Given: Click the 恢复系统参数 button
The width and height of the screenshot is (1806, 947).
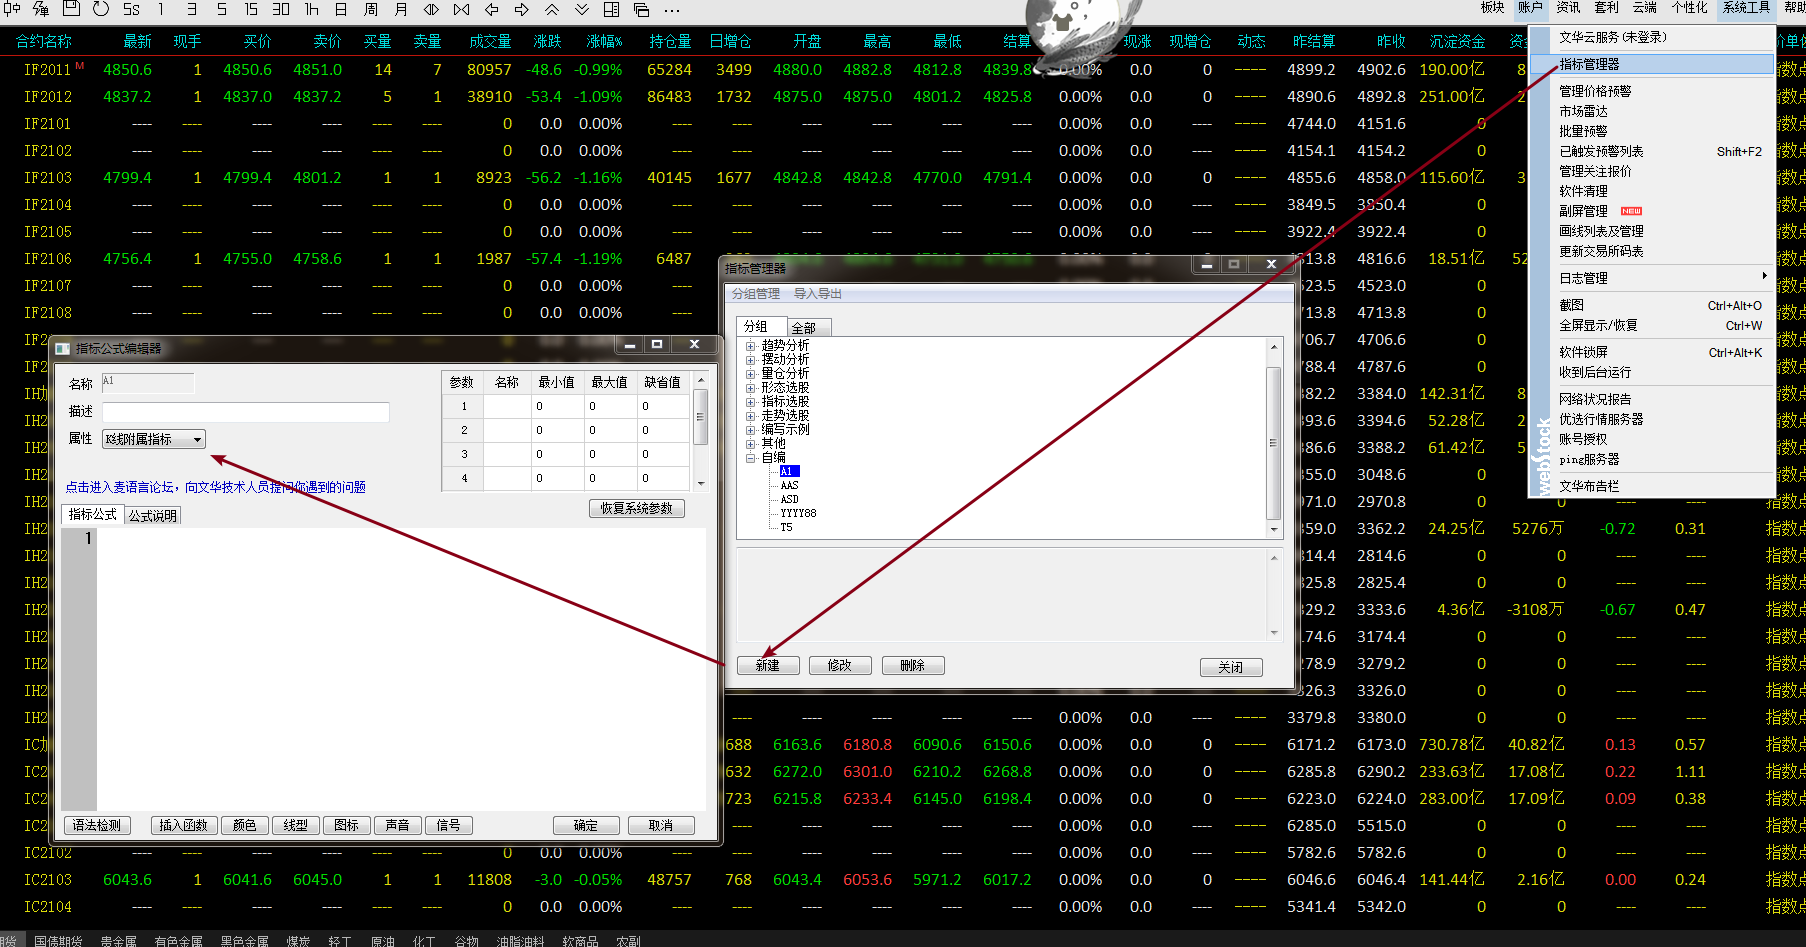Looking at the screenshot, I should pyautogui.click(x=636, y=509).
